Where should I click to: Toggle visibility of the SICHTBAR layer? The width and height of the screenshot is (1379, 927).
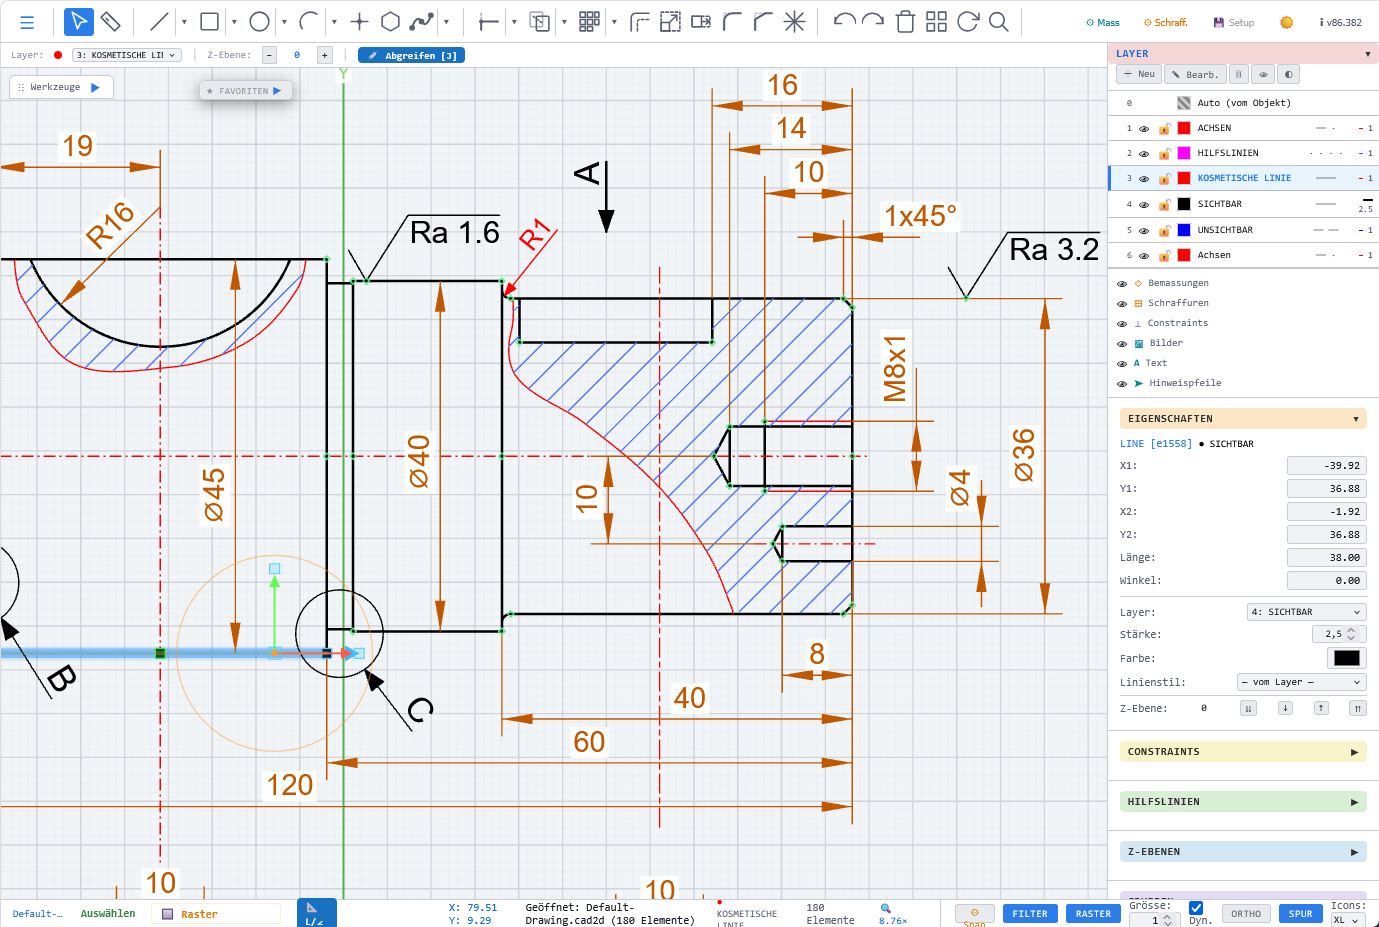pyautogui.click(x=1144, y=204)
